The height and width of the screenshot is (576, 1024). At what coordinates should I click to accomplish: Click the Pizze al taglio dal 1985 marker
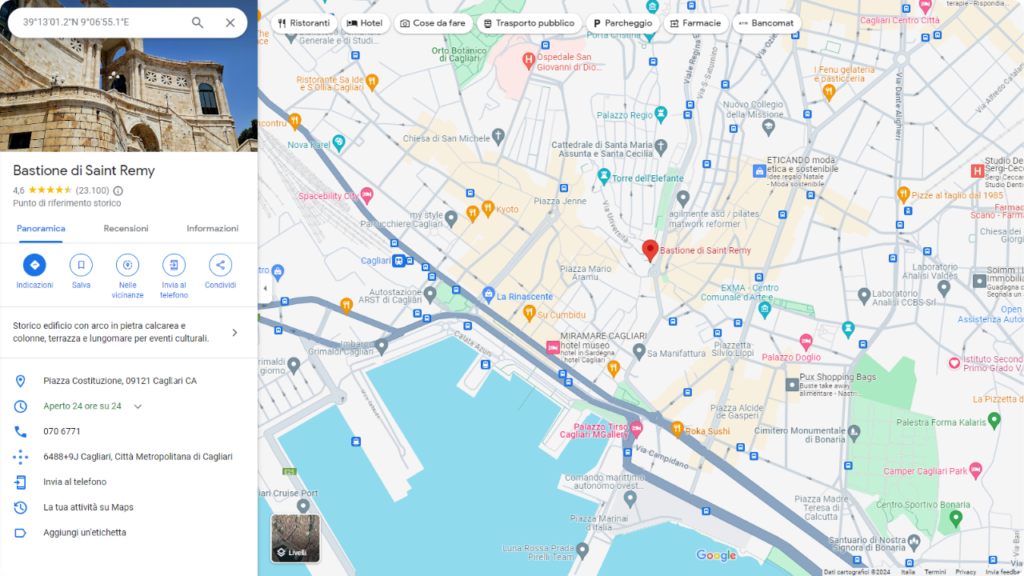[x=903, y=194]
